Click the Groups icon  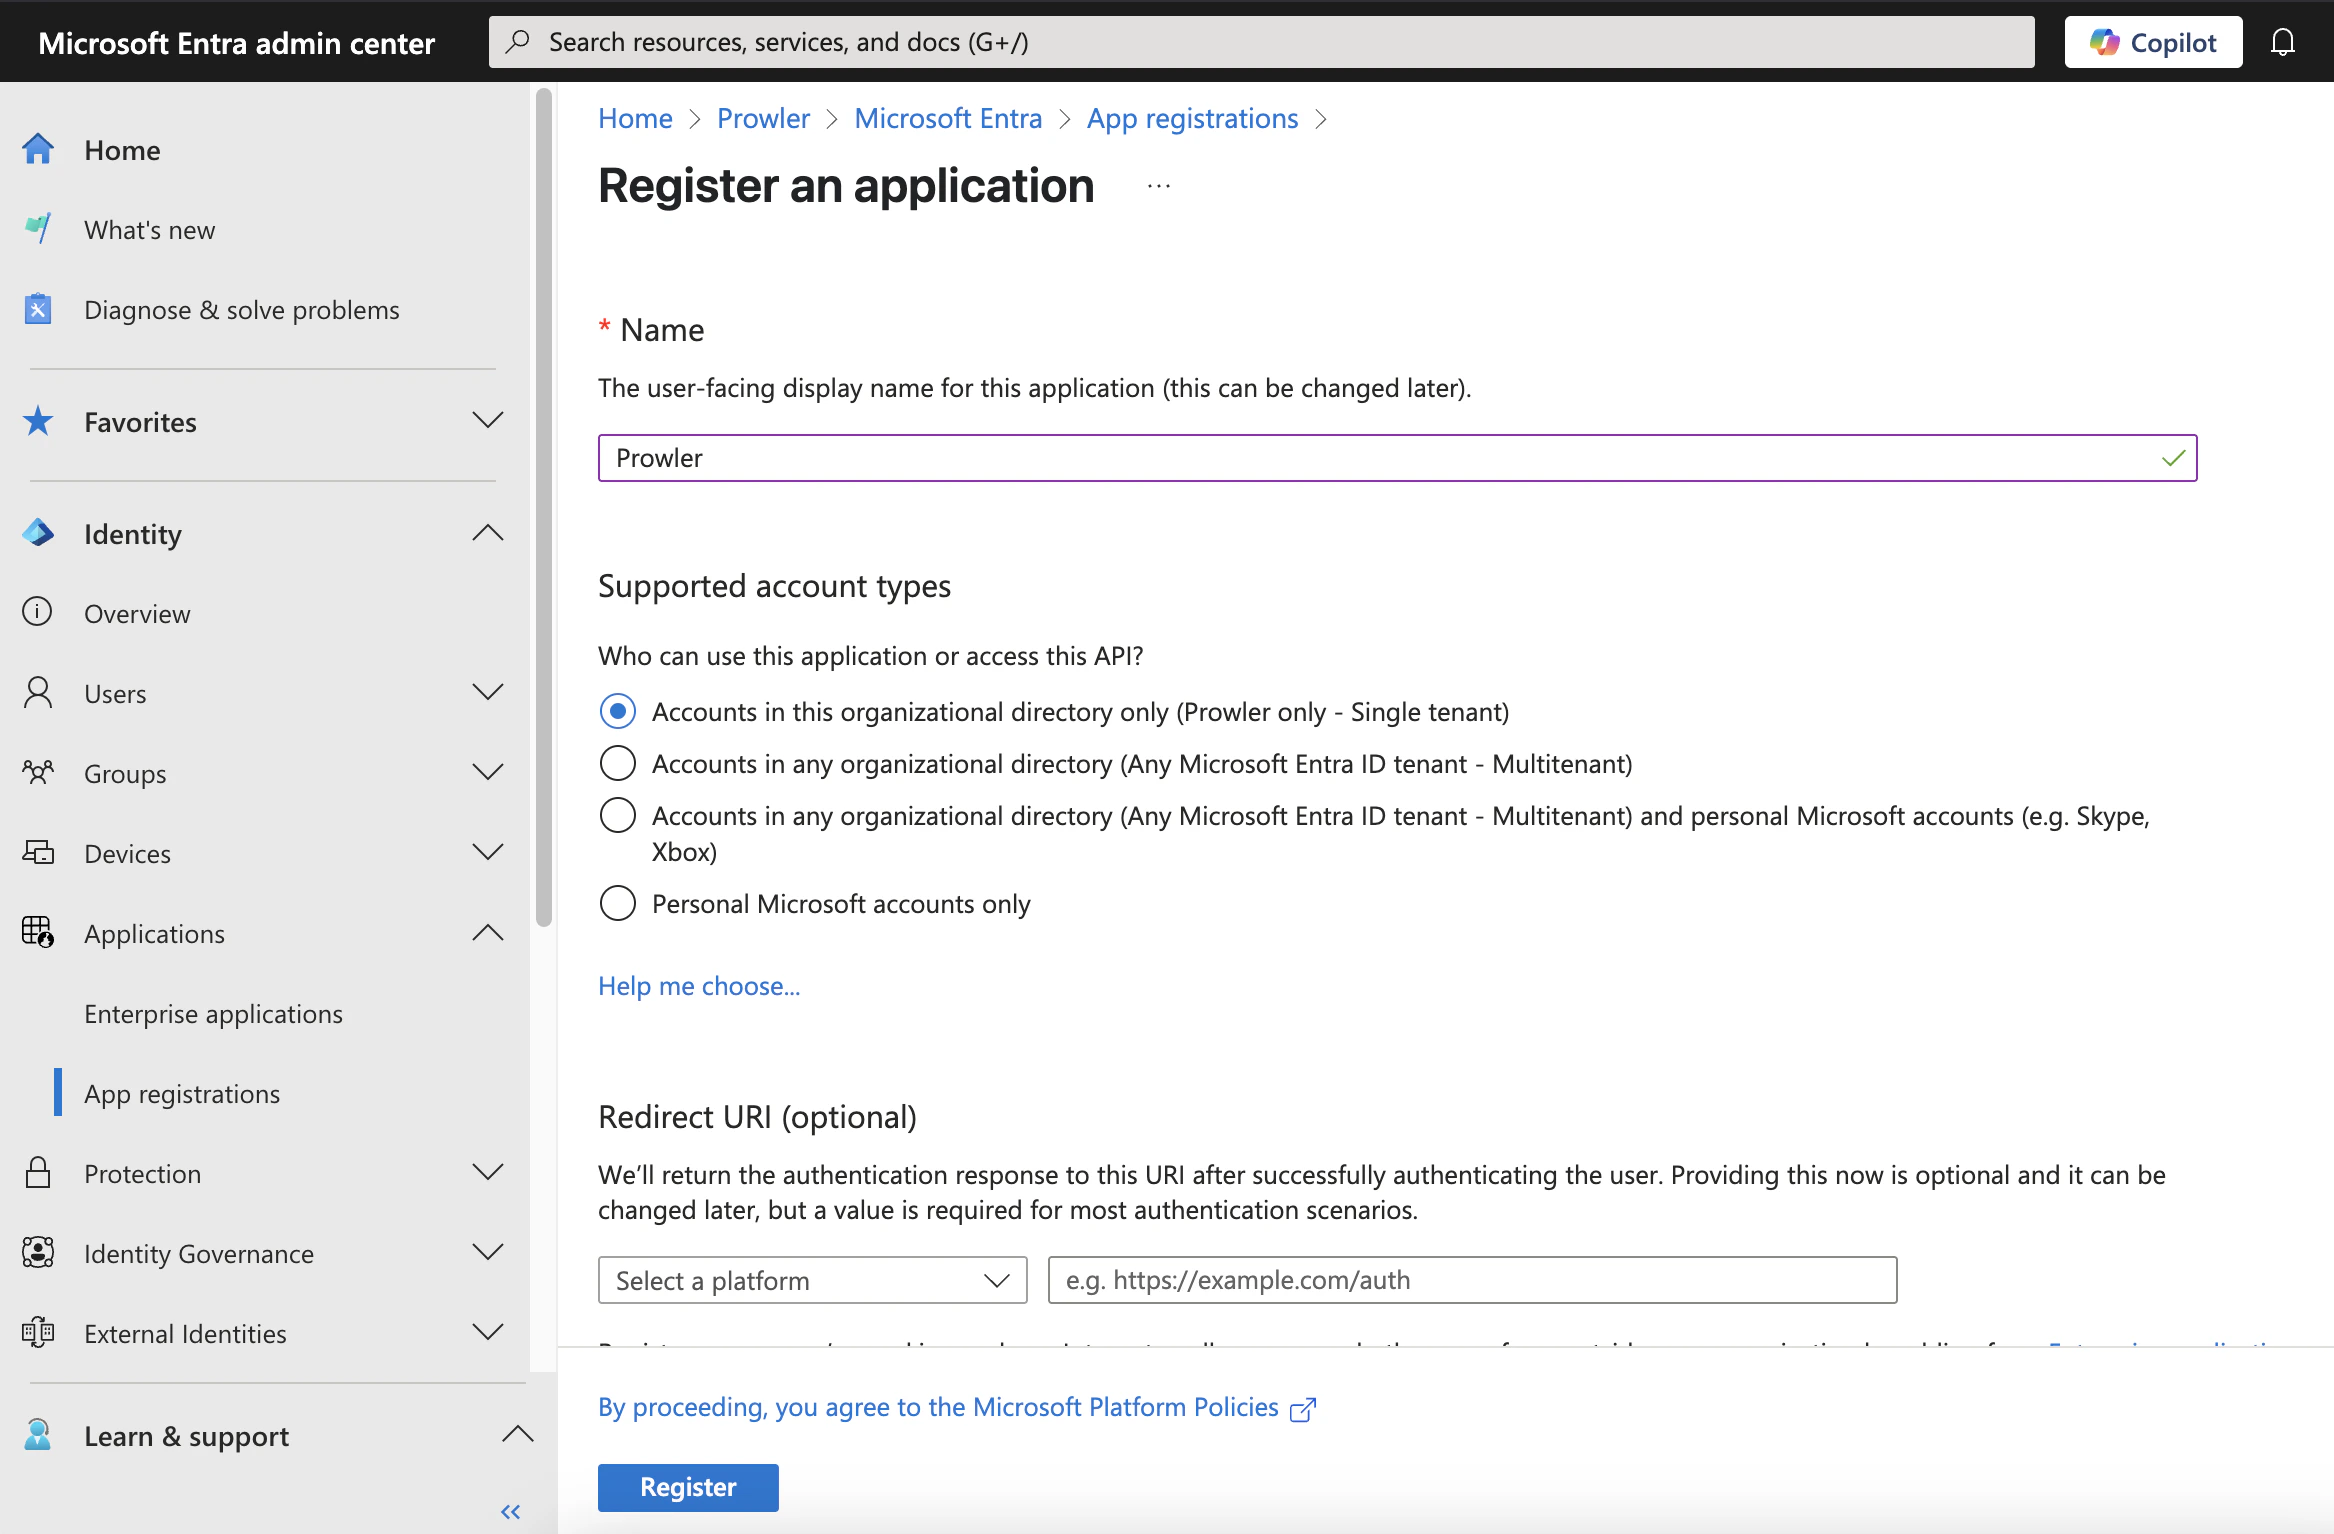coord(38,772)
